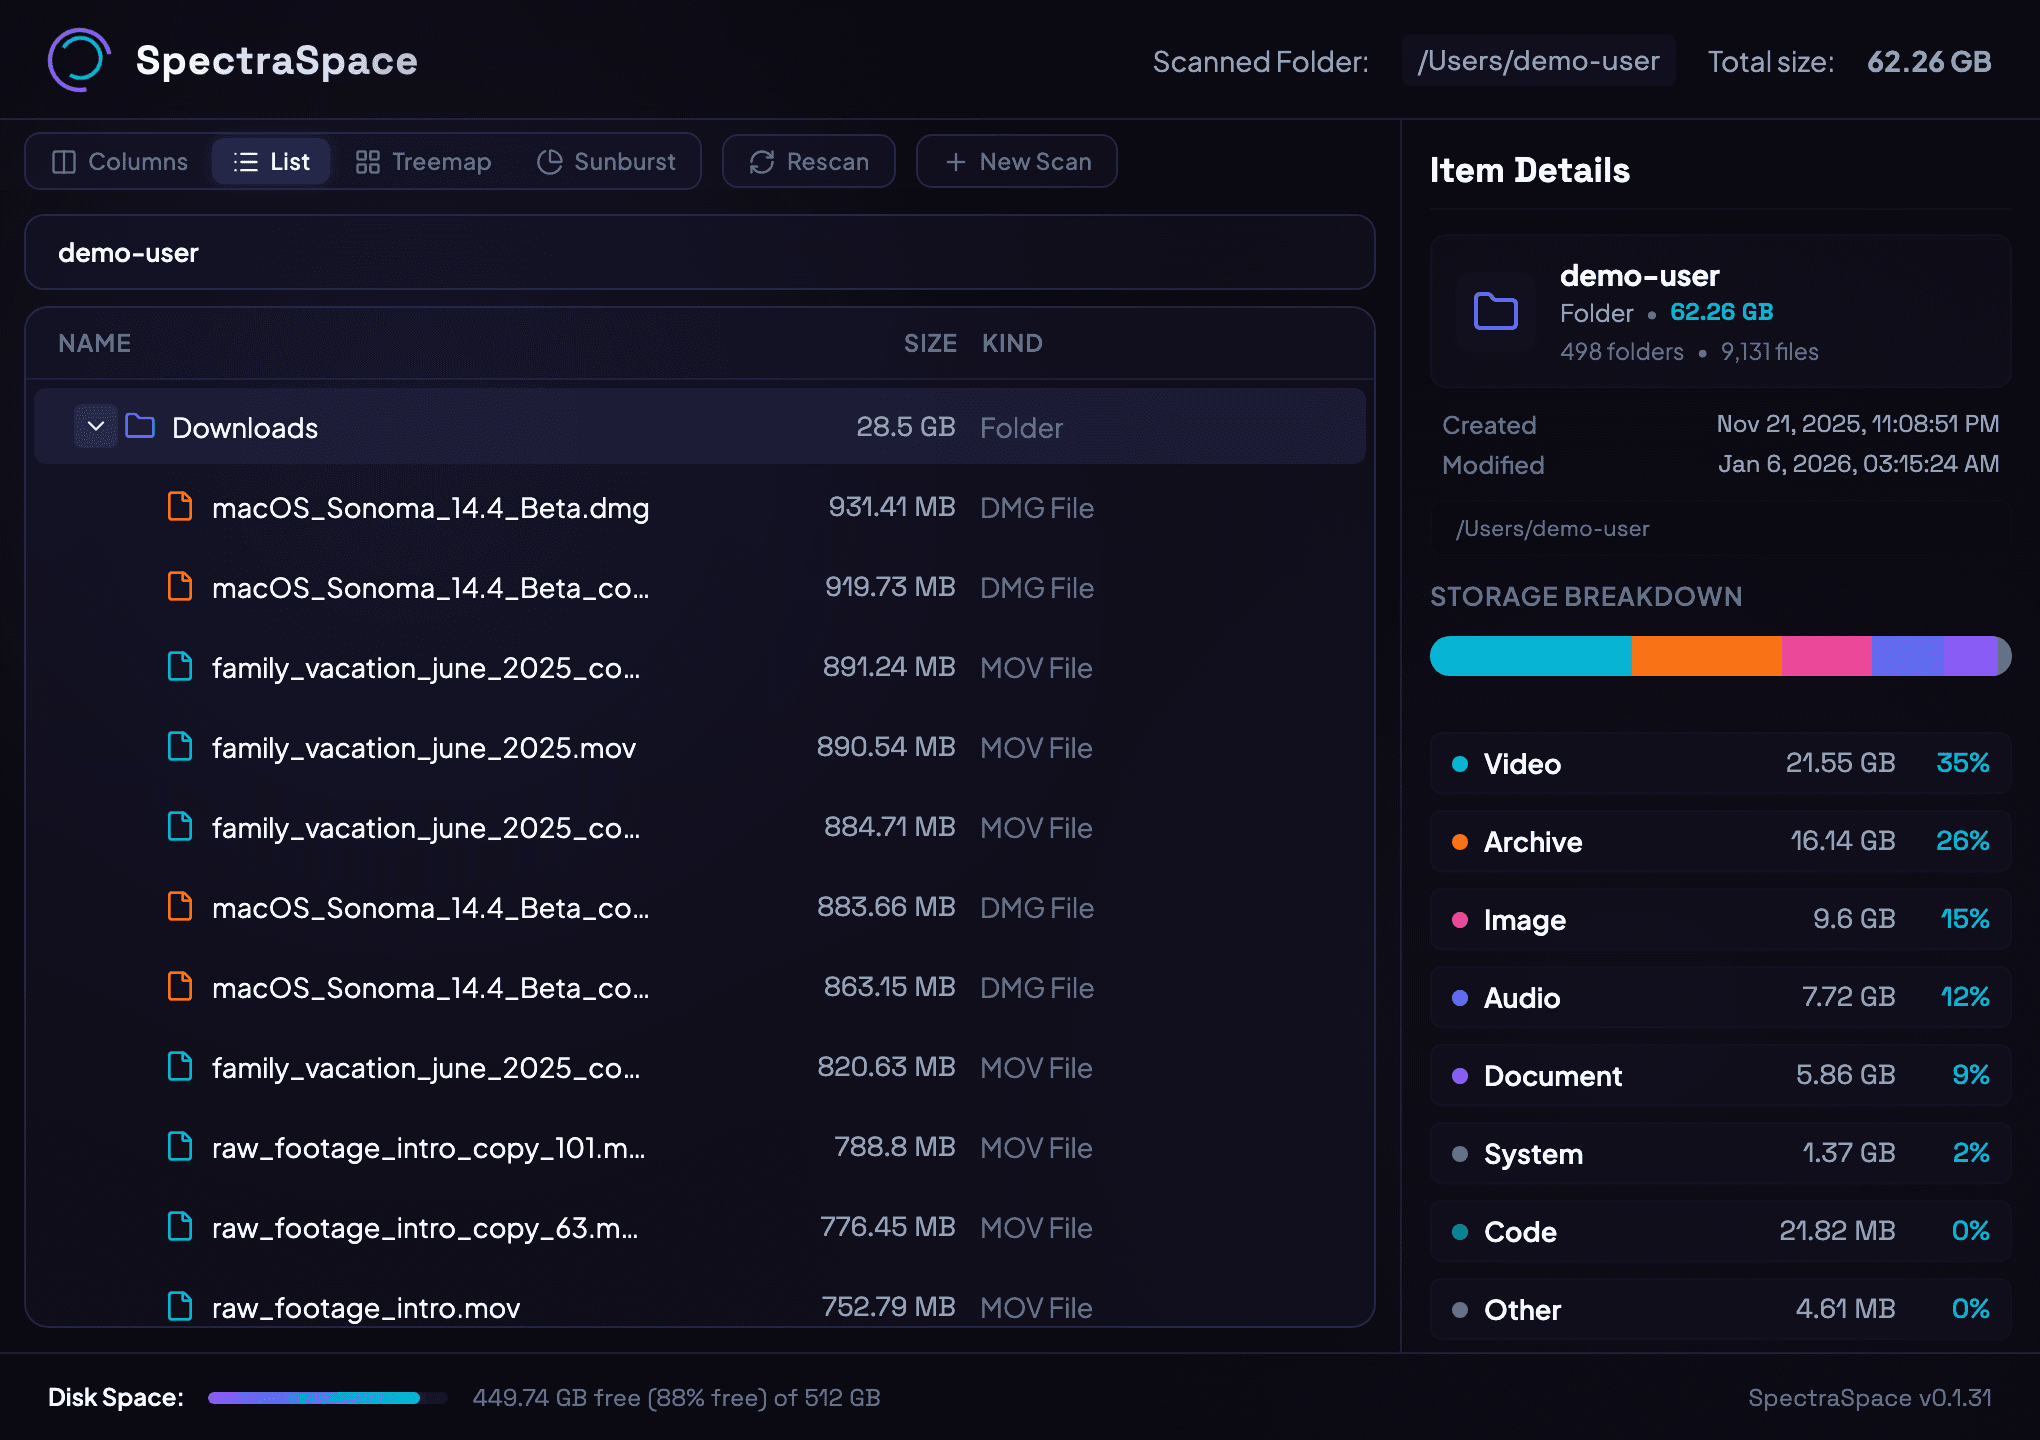Click the Created date Nov 21, 2025
Image resolution: width=2040 pixels, height=1440 pixels.
(1858, 424)
